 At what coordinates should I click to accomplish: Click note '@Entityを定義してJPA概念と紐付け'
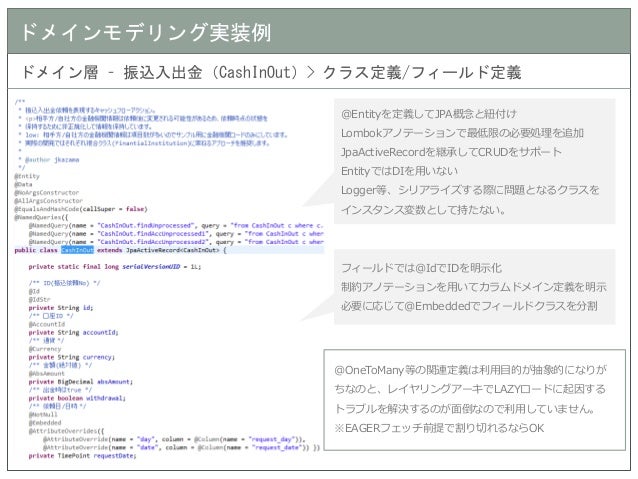(x=429, y=114)
